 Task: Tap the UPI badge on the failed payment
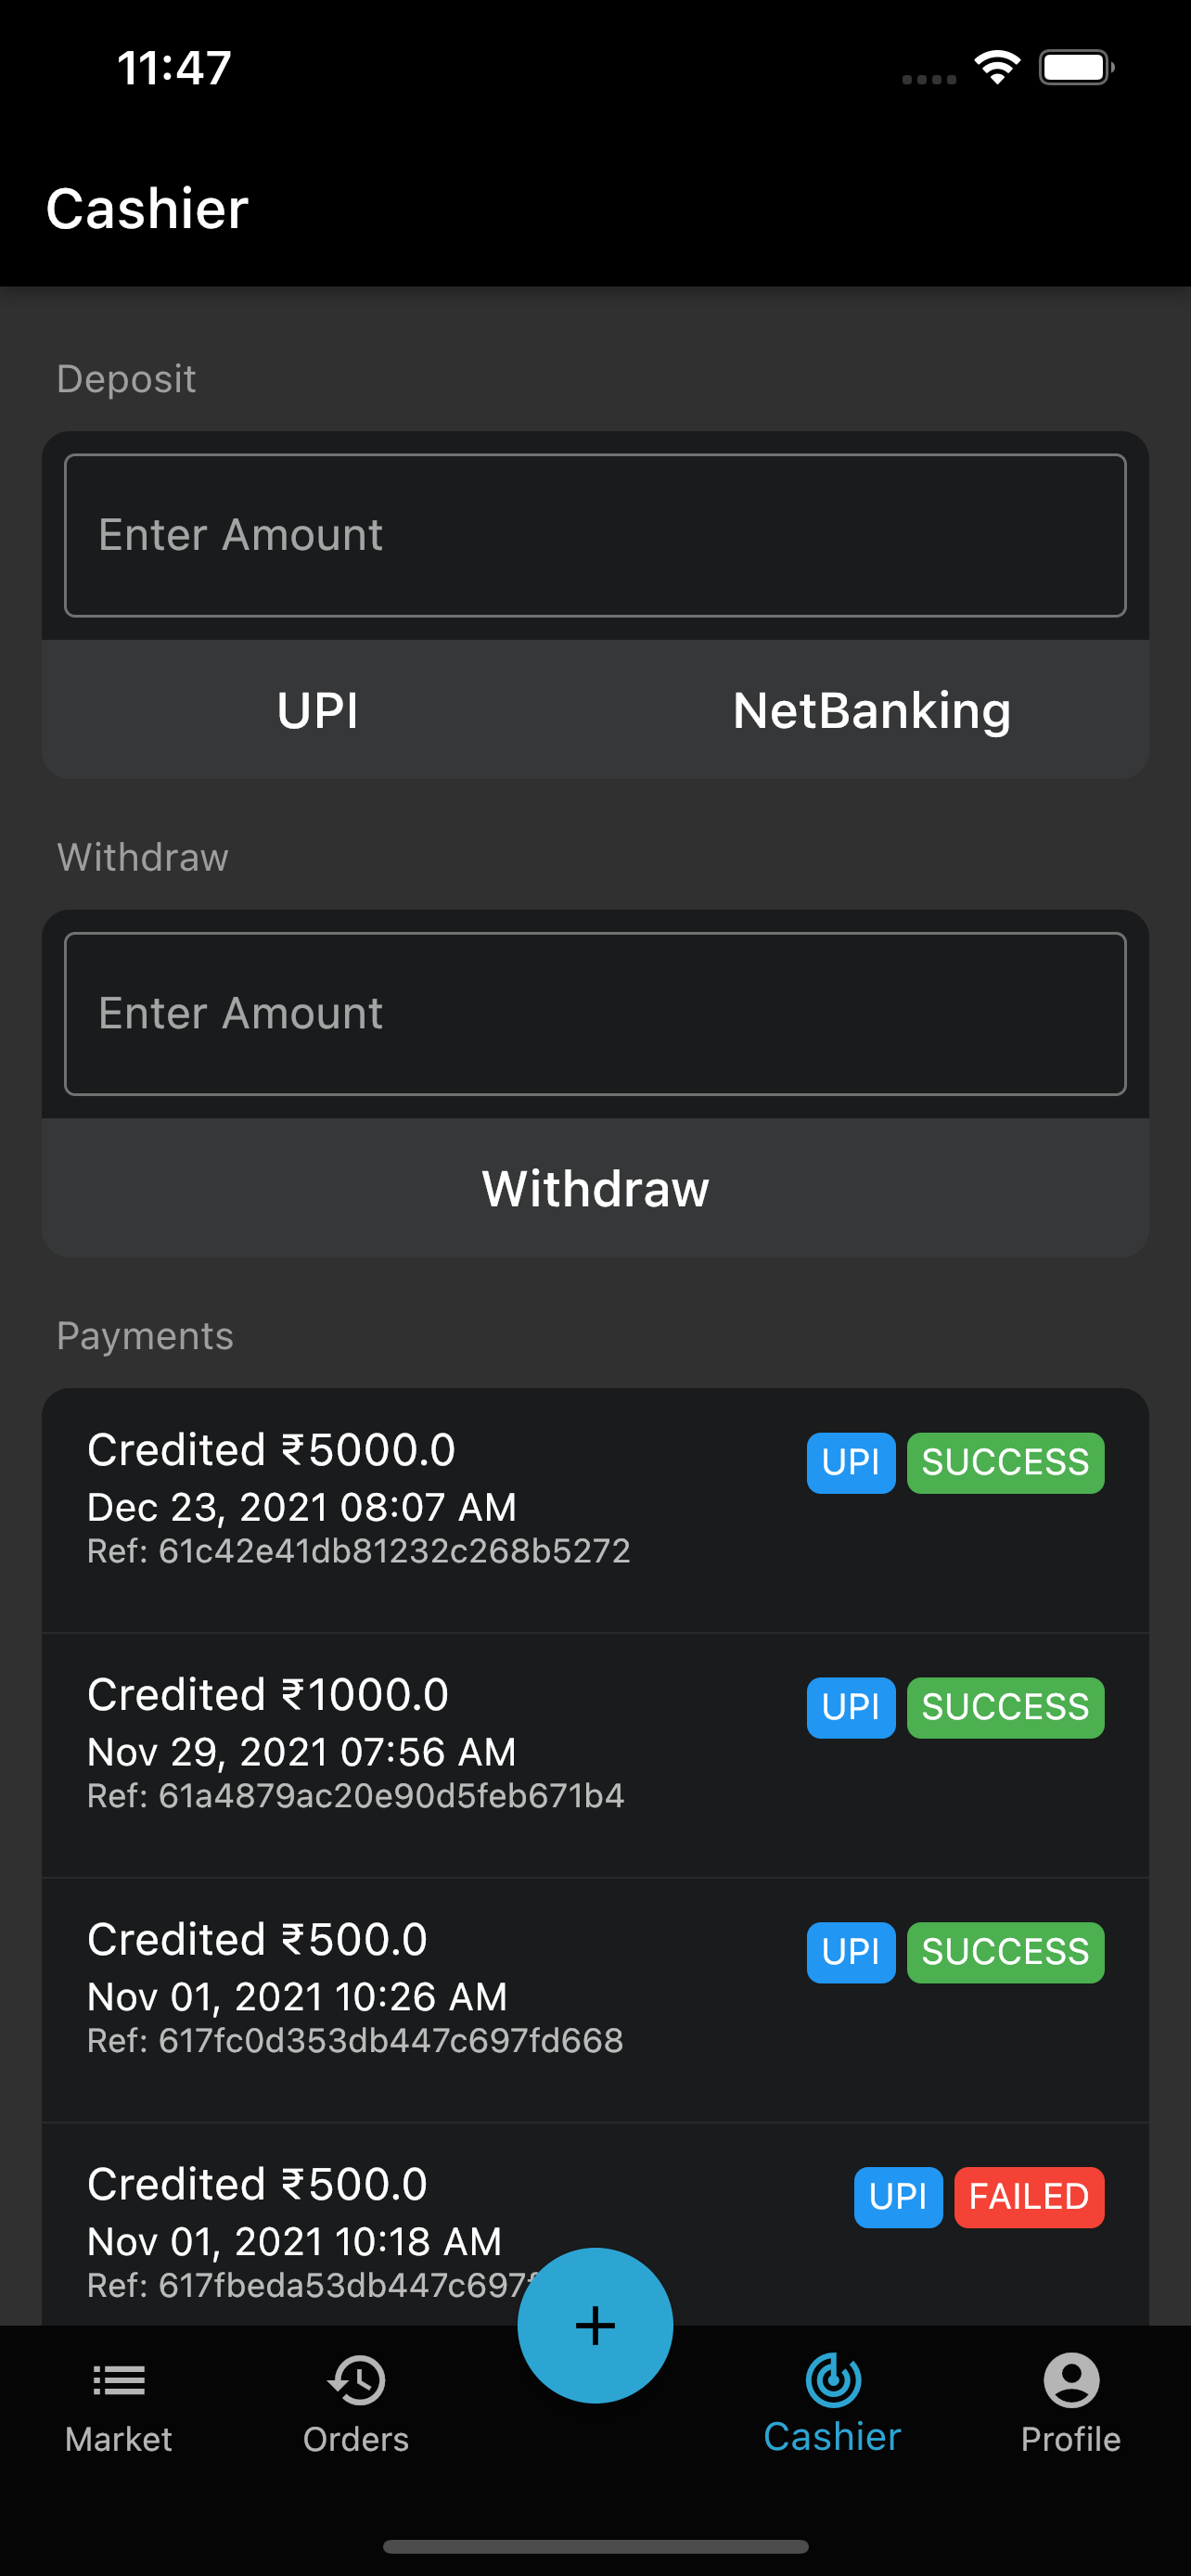coord(898,2197)
